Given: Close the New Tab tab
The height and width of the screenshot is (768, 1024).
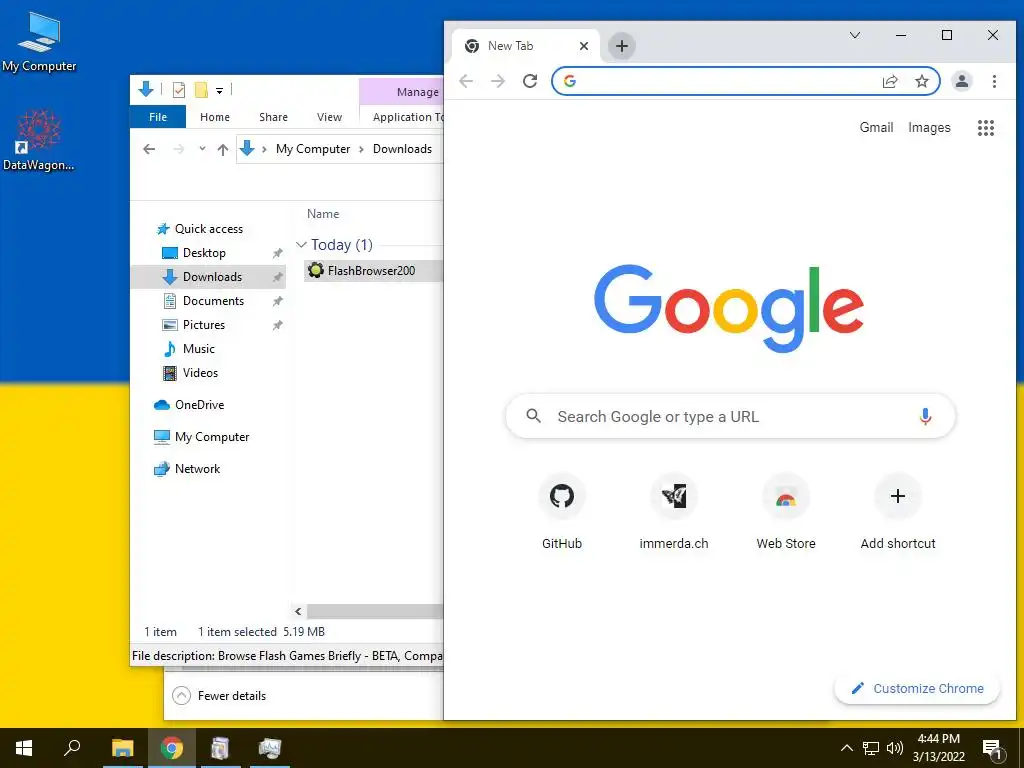Looking at the screenshot, I should (x=584, y=46).
